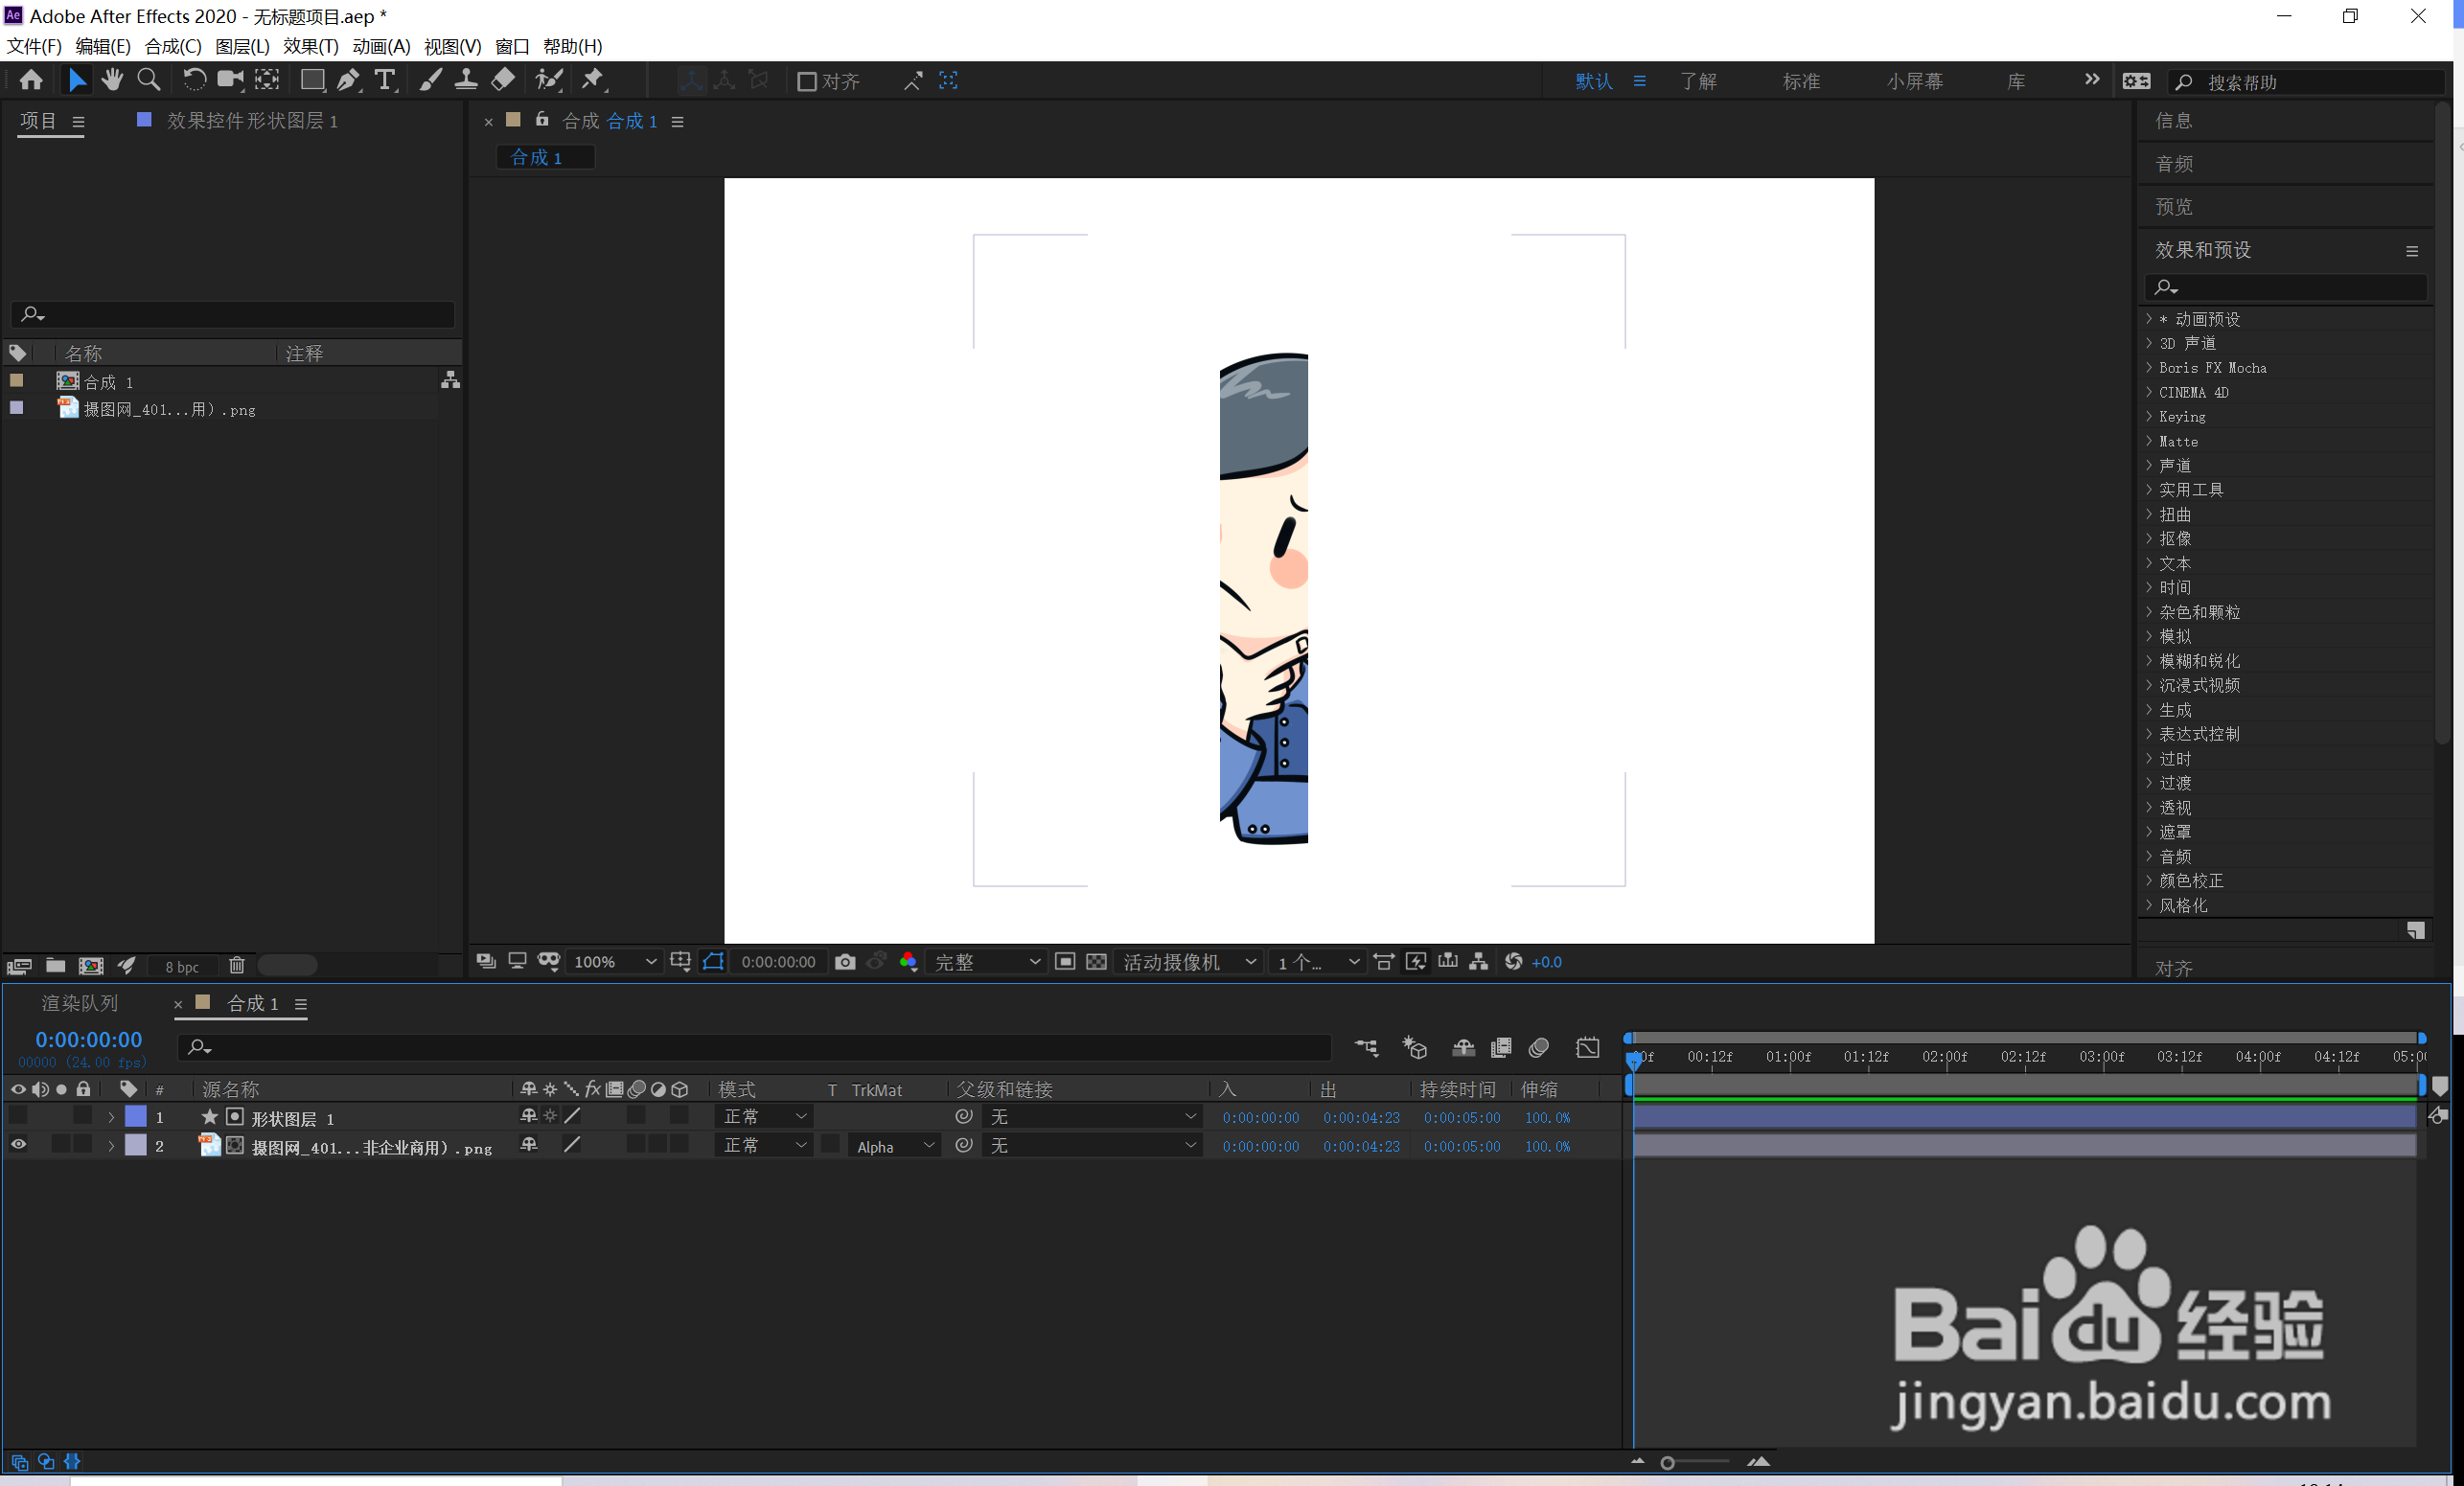Select the Pan Behind anchor point tool
This screenshot has height=1486, width=2464.
click(267, 80)
